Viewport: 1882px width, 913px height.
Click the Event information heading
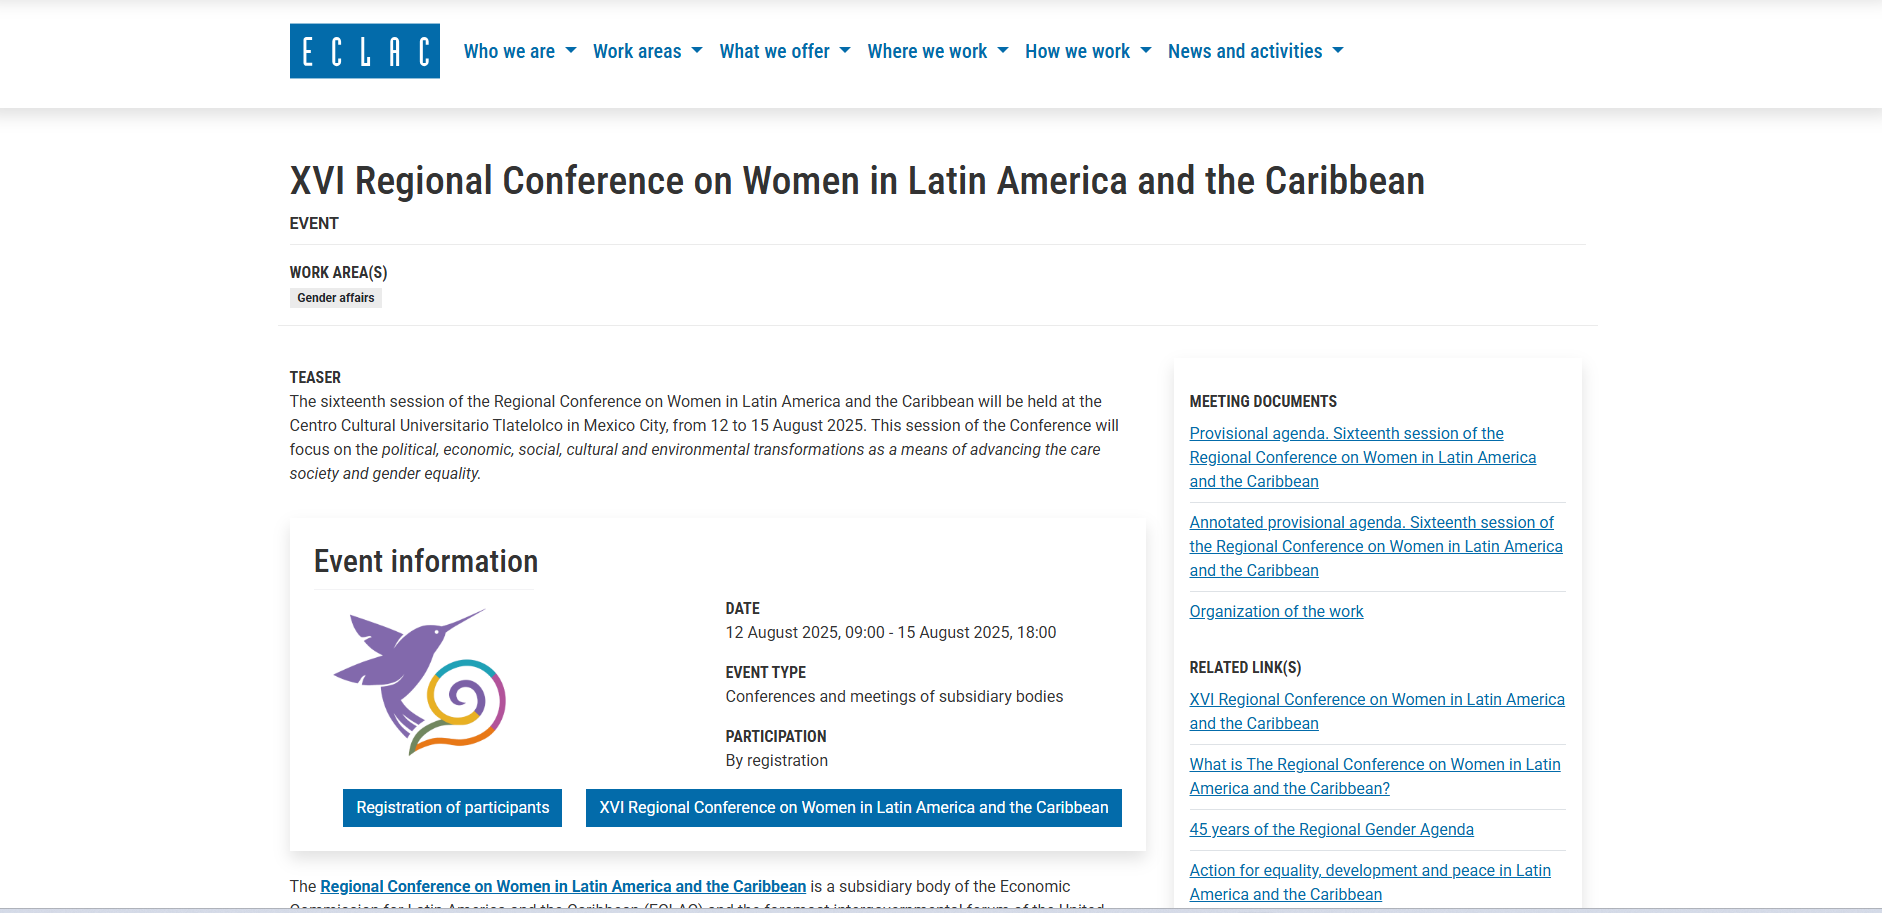click(x=426, y=562)
